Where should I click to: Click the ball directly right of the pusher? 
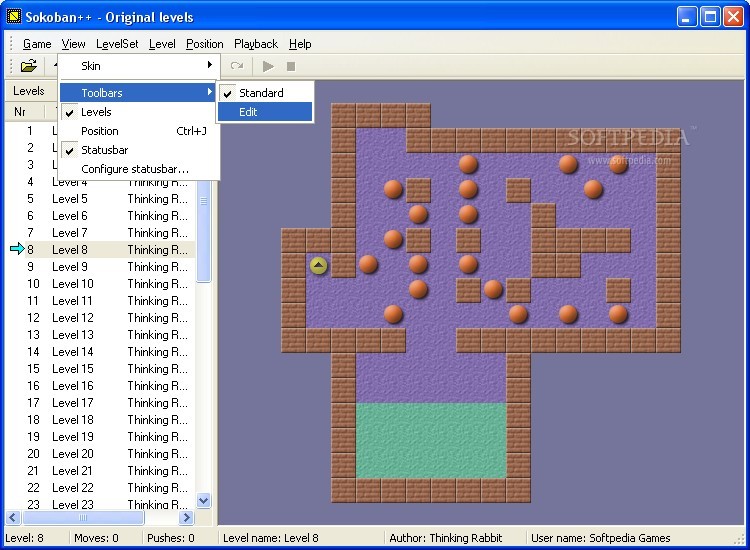[368, 264]
